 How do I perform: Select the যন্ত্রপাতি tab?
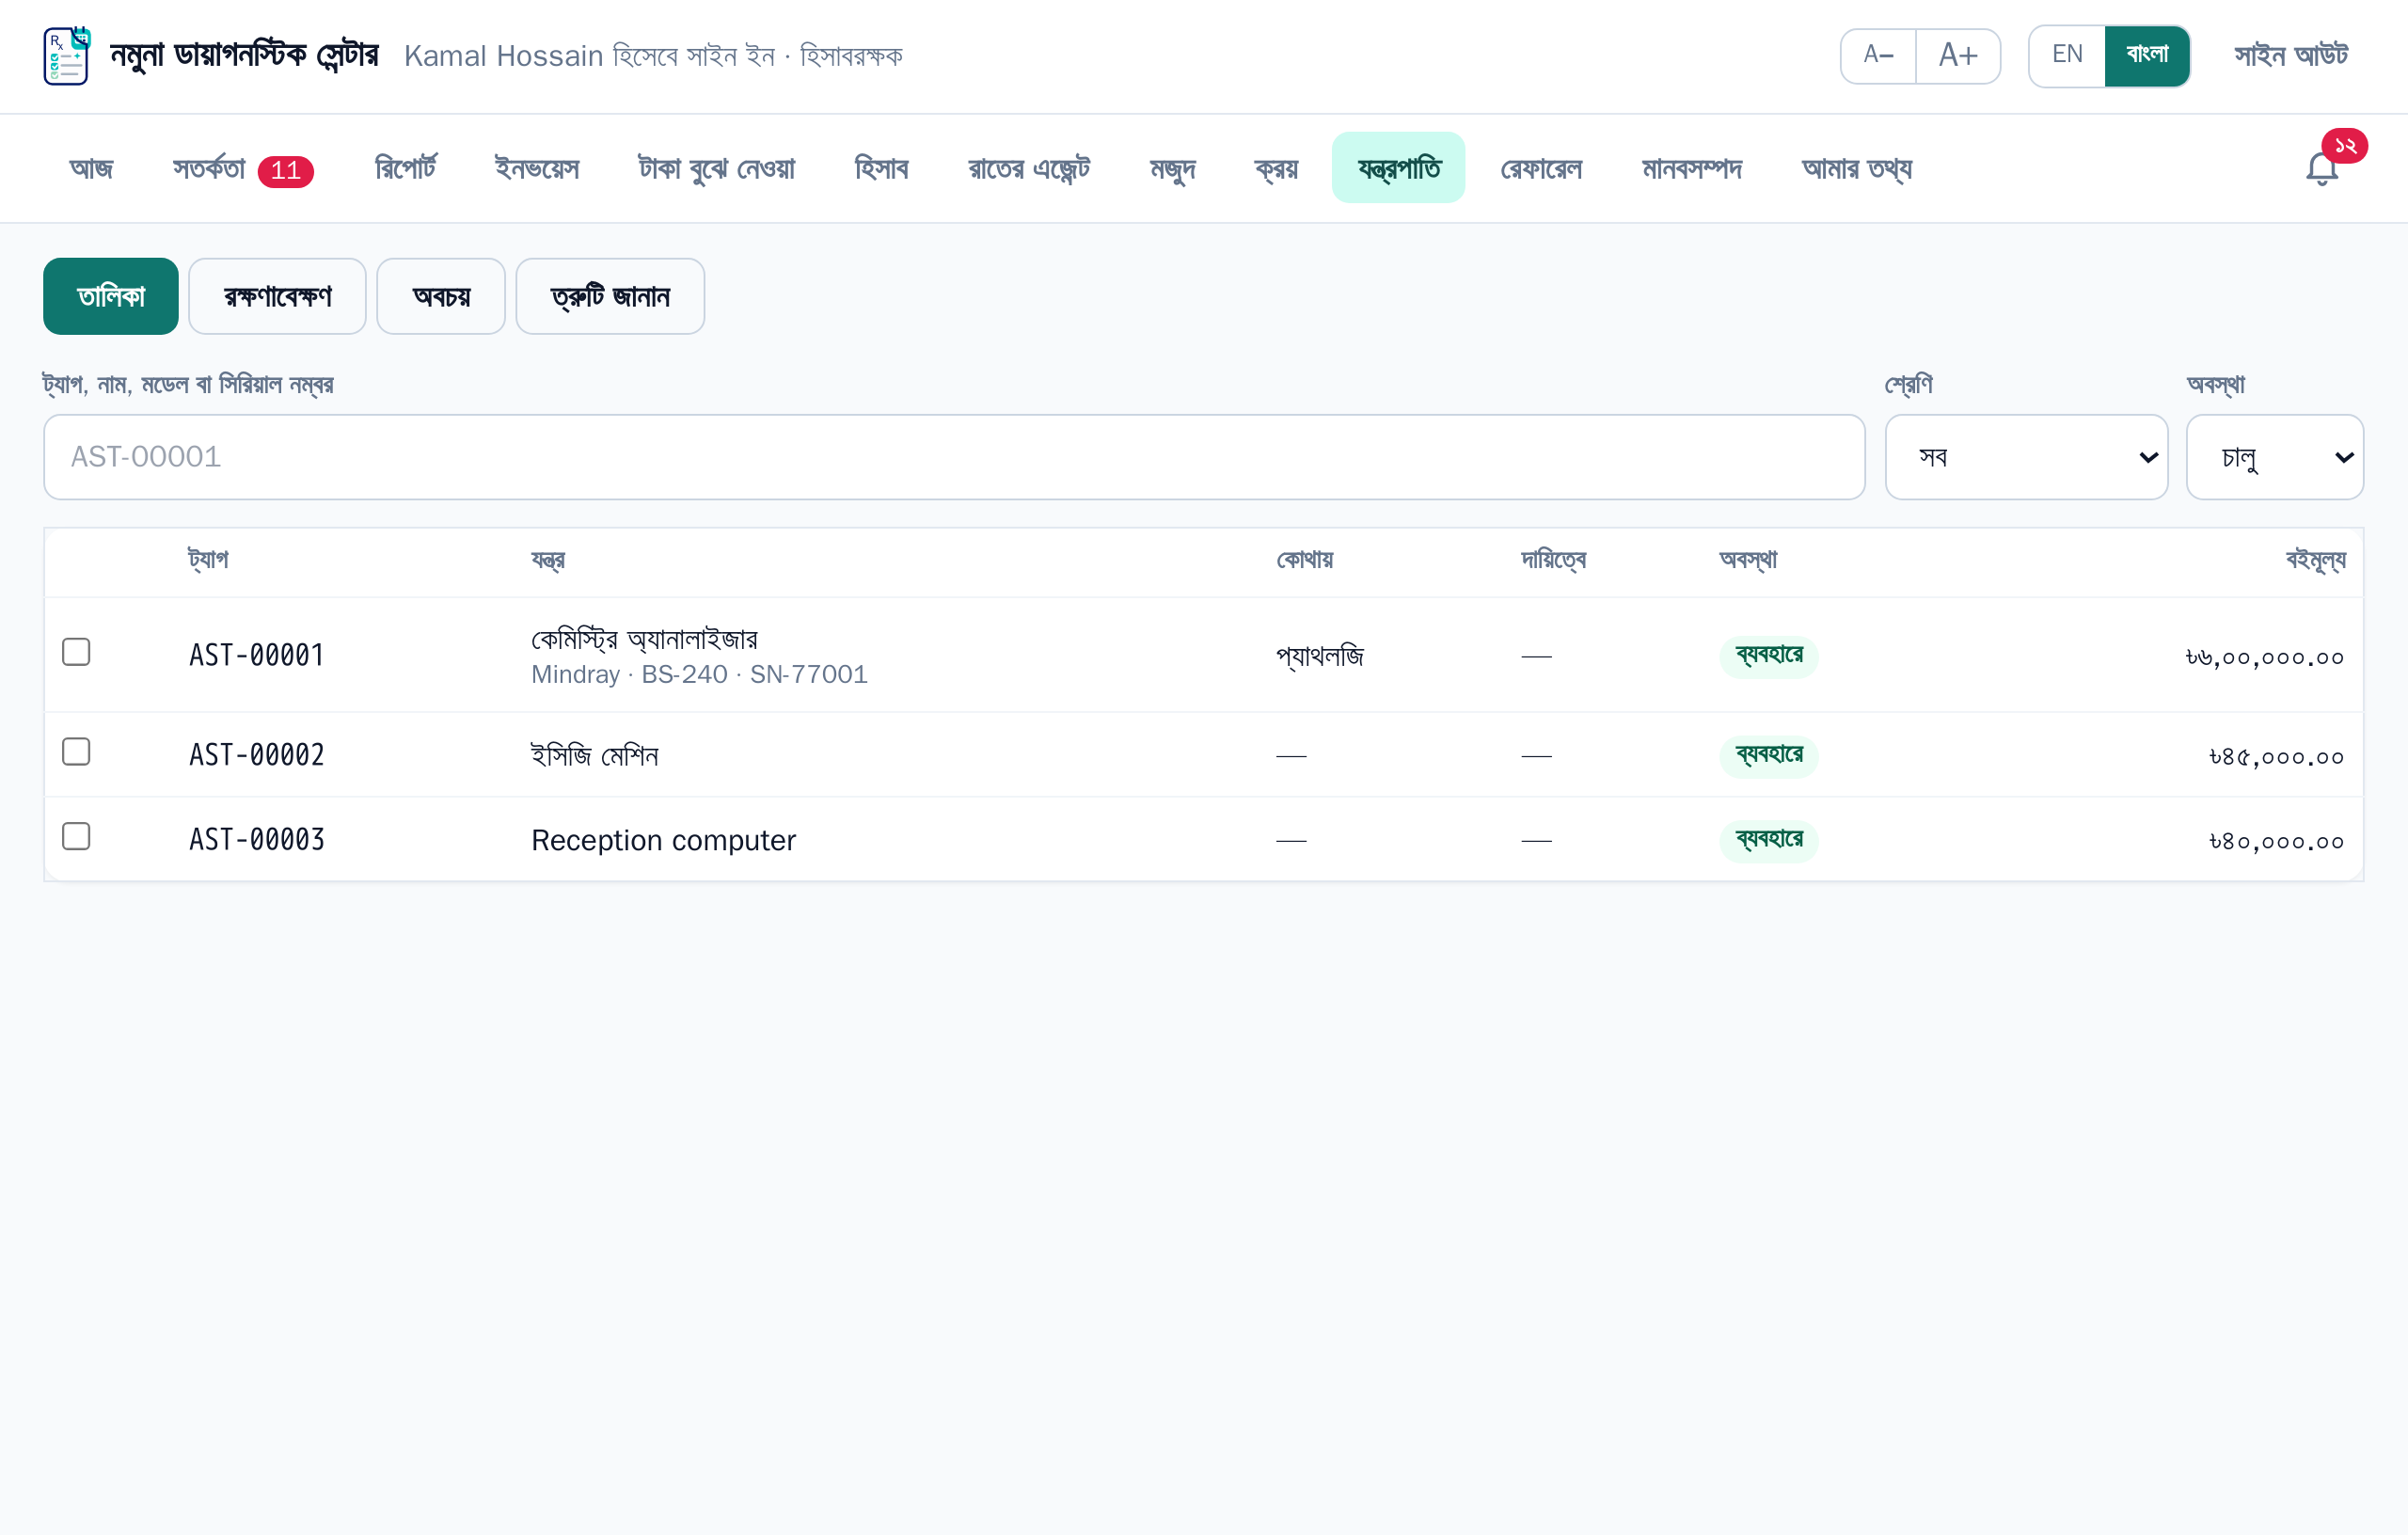(1398, 168)
